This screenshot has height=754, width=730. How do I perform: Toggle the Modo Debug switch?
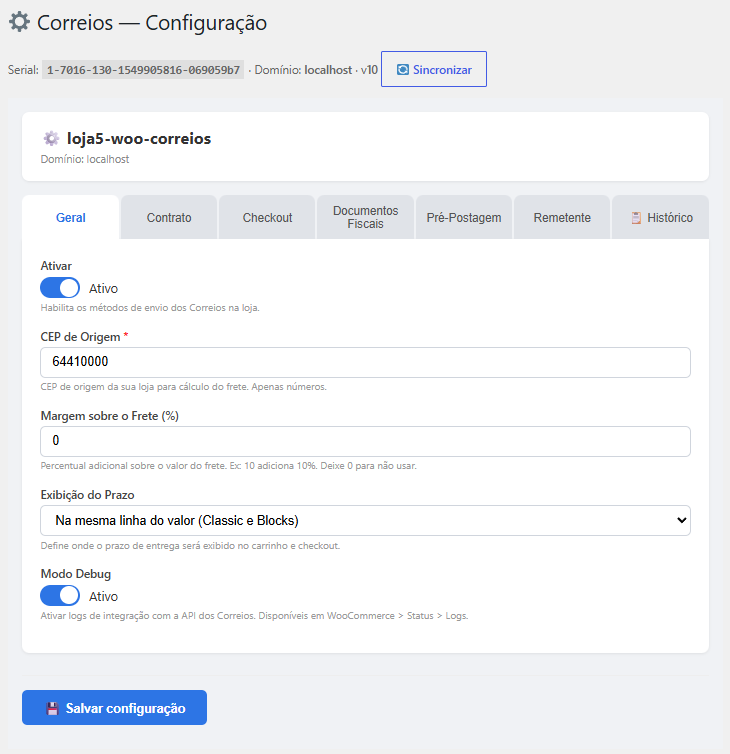pyautogui.click(x=60, y=596)
